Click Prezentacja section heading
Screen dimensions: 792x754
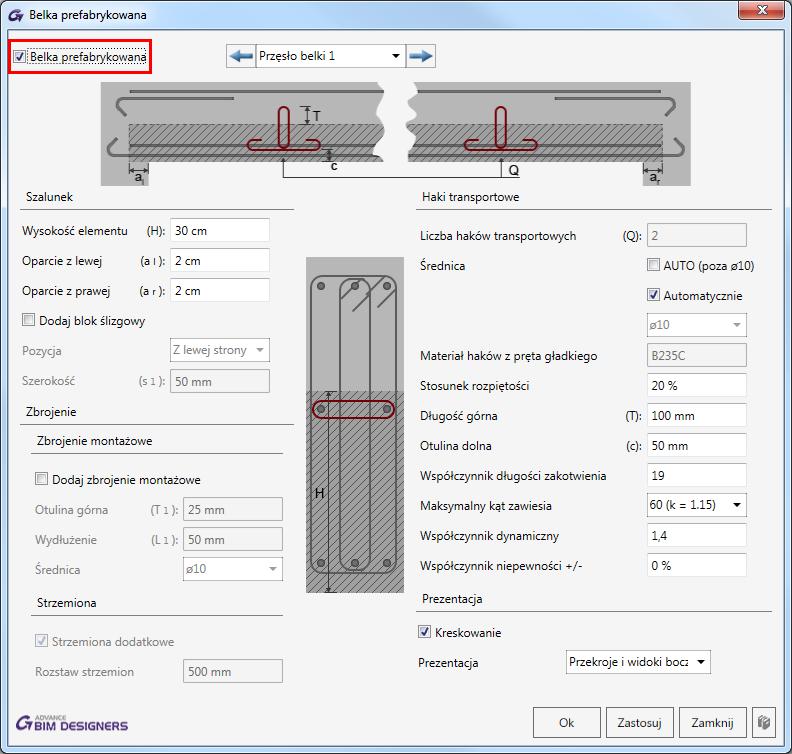[452, 599]
